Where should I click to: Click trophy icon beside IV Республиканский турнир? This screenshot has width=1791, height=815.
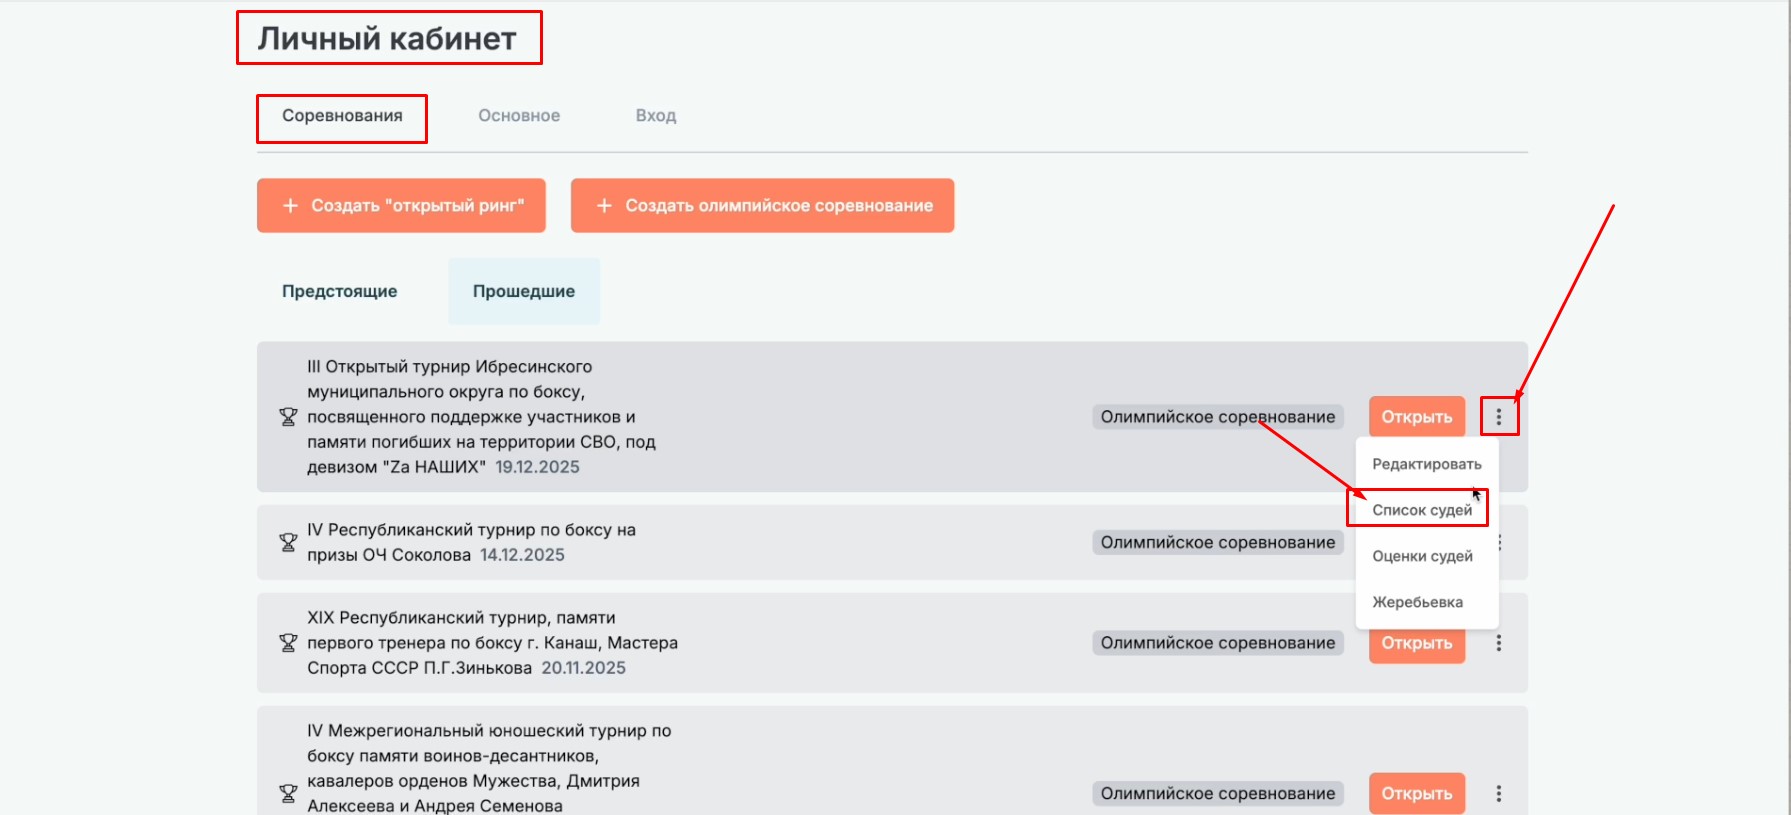(288, 542)
